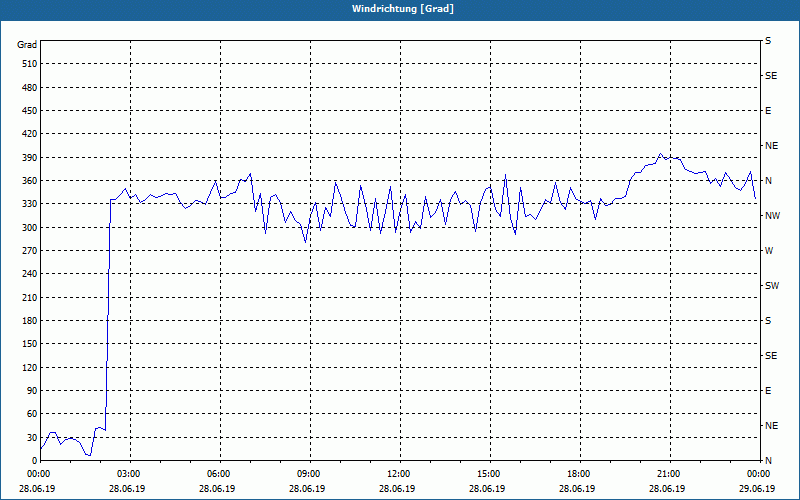
Task: Click the 28.06.19 date under 06:00
Action: click(x=217, y=488)
